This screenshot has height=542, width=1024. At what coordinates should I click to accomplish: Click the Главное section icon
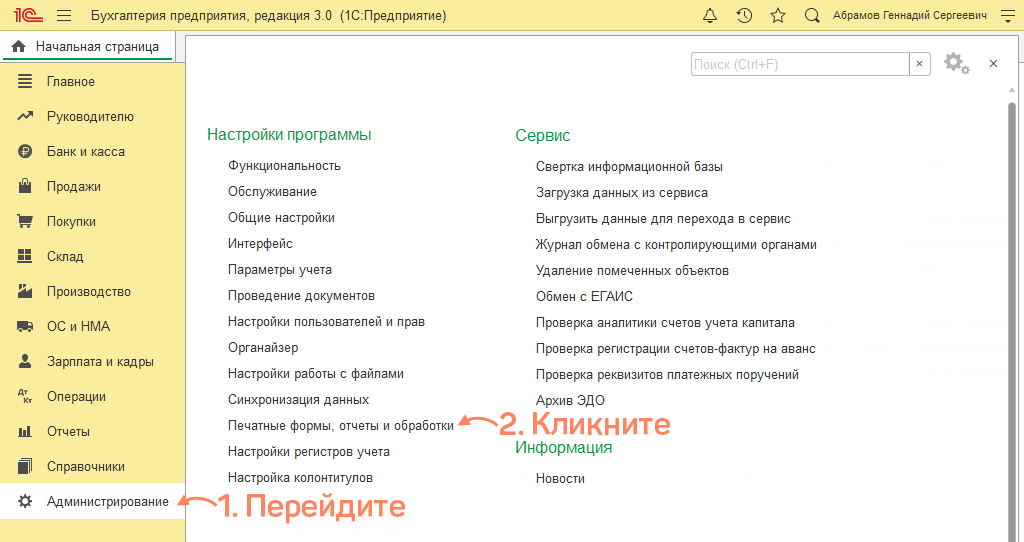point(25,82)
